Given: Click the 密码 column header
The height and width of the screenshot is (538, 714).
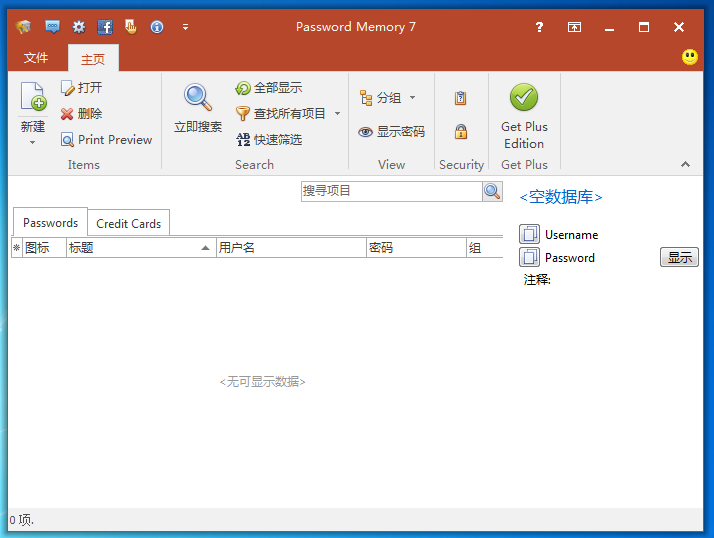Looking at the screenshot, I should (416, 248).
